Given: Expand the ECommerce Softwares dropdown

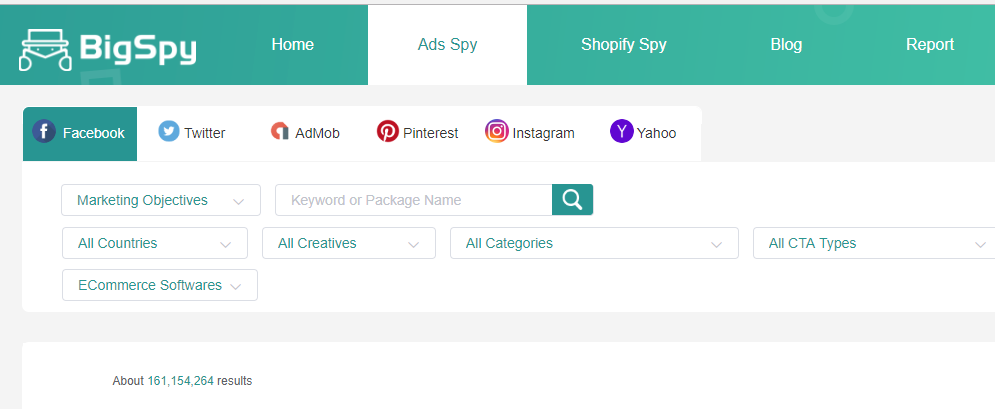Looking at the screenshot, I should point(160,285).
